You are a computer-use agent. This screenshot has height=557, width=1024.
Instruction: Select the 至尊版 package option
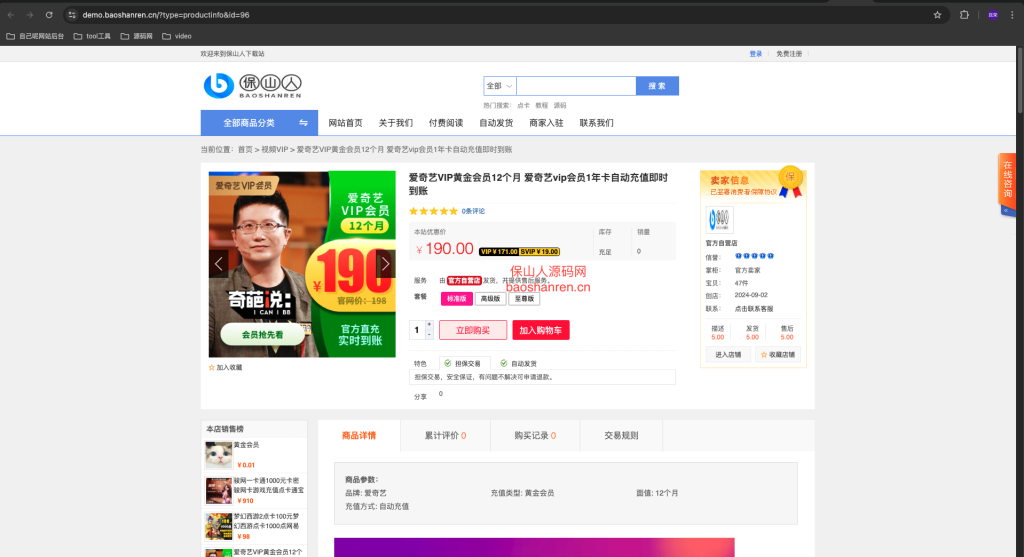[524, 298]
